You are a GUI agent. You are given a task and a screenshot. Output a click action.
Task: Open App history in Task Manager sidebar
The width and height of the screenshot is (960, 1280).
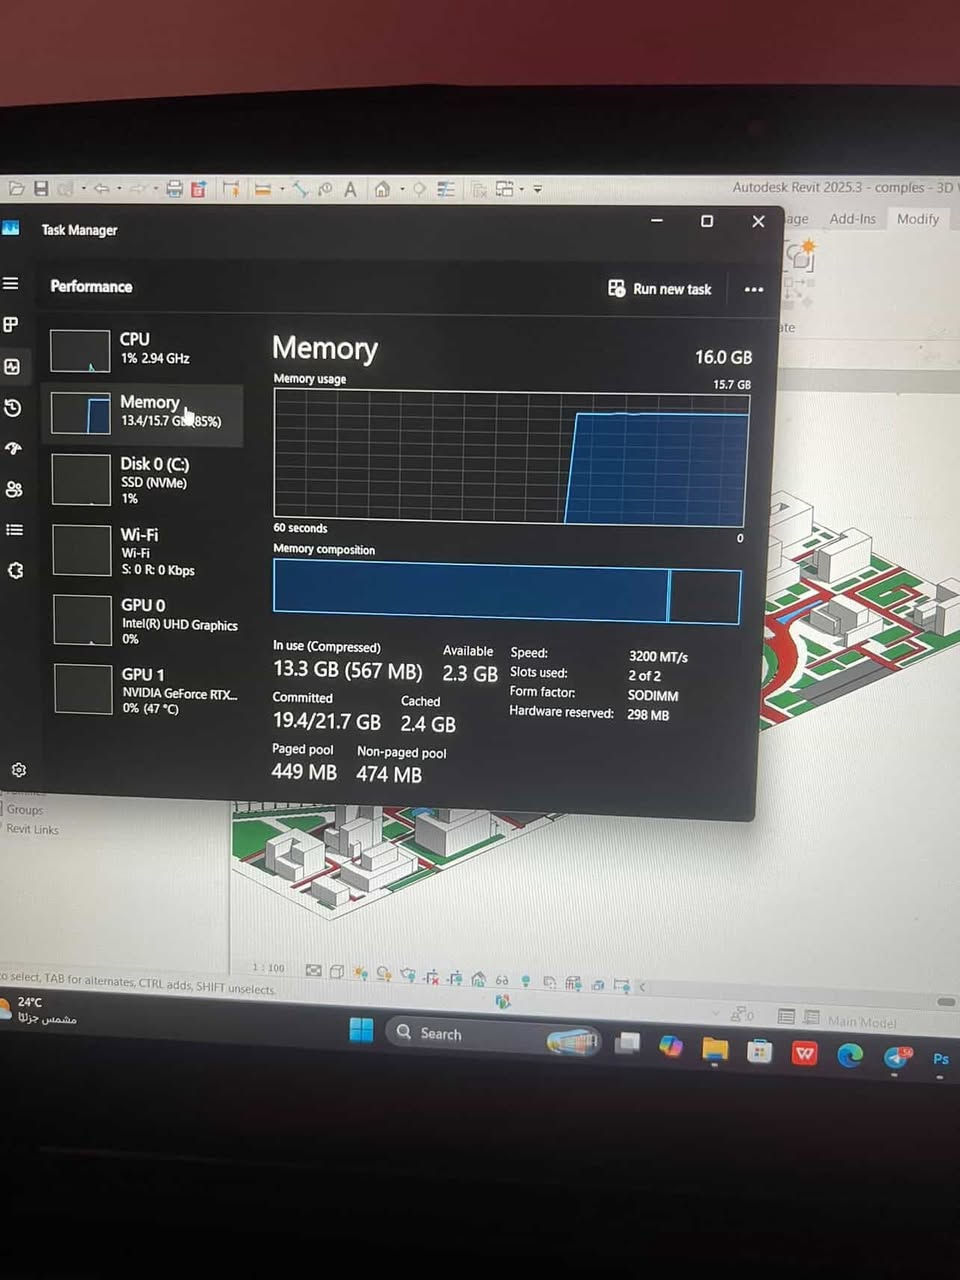(12, 408)
